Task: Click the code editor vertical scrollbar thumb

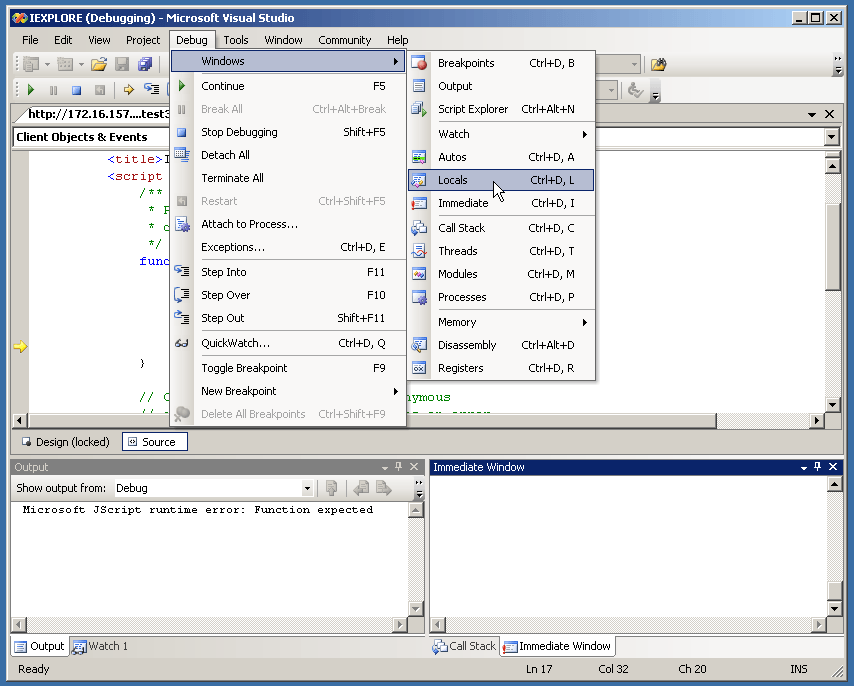Action: coord(833,248)
